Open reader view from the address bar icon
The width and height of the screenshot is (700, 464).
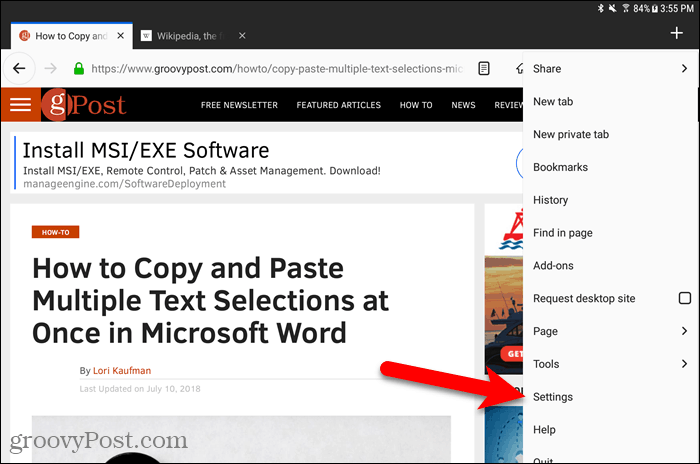click(483, 68)
